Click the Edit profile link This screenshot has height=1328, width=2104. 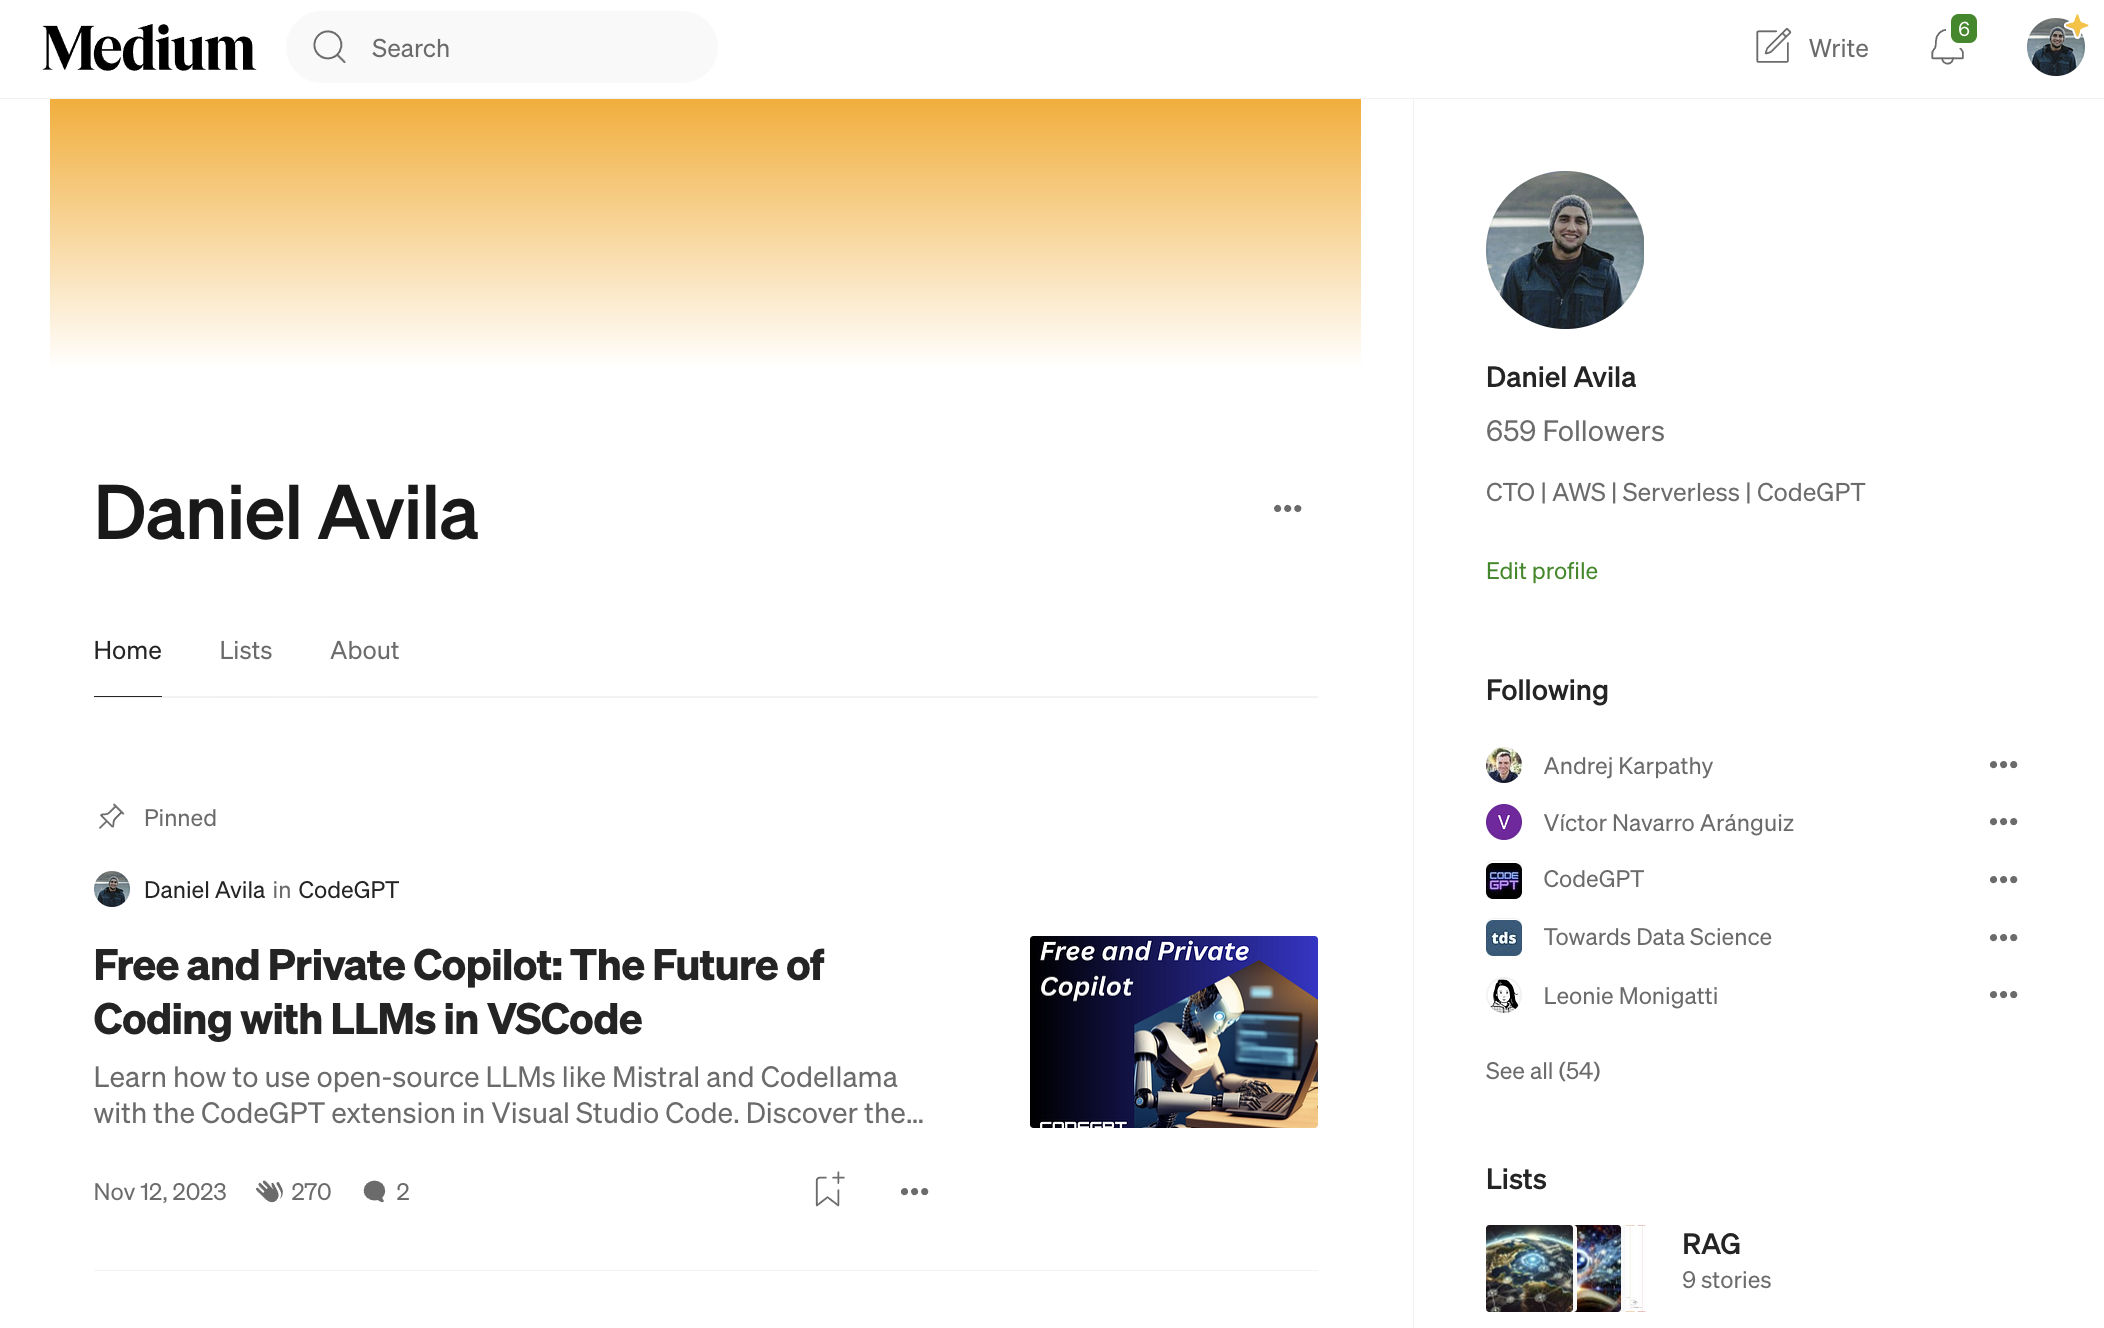(x=1541, y=571)
